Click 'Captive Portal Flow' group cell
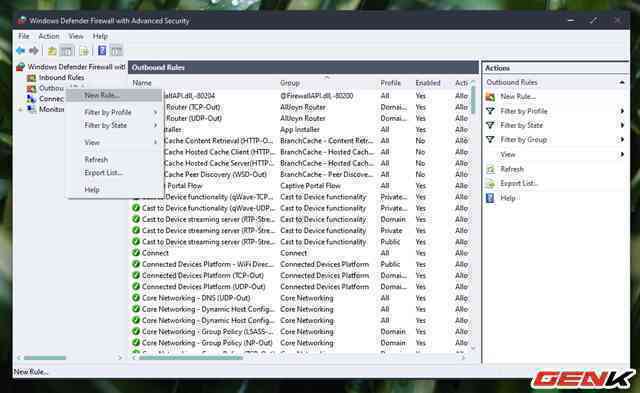640x393 pixels. (x=310, y=186)
